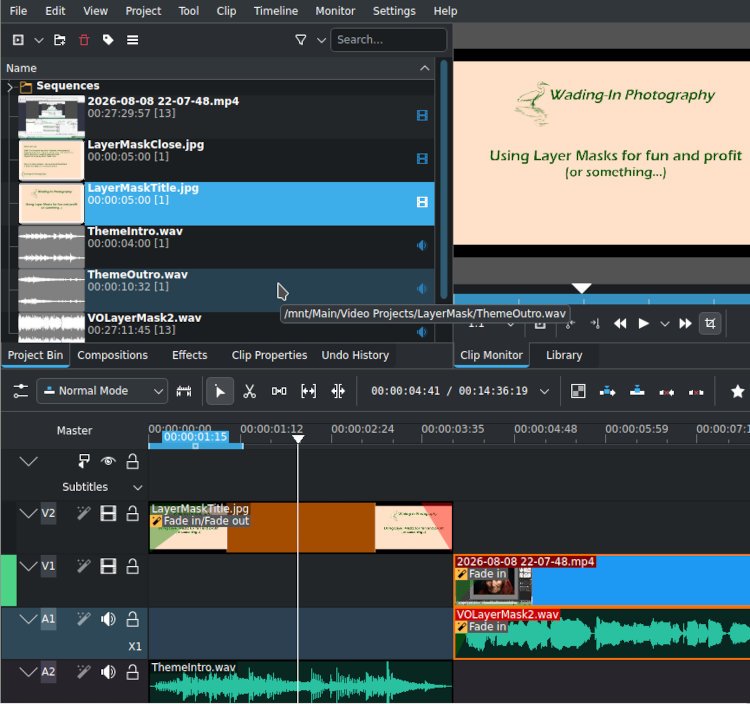Click the red Delete Clip trash icon
Screen dimensions: 750x704
84,40
